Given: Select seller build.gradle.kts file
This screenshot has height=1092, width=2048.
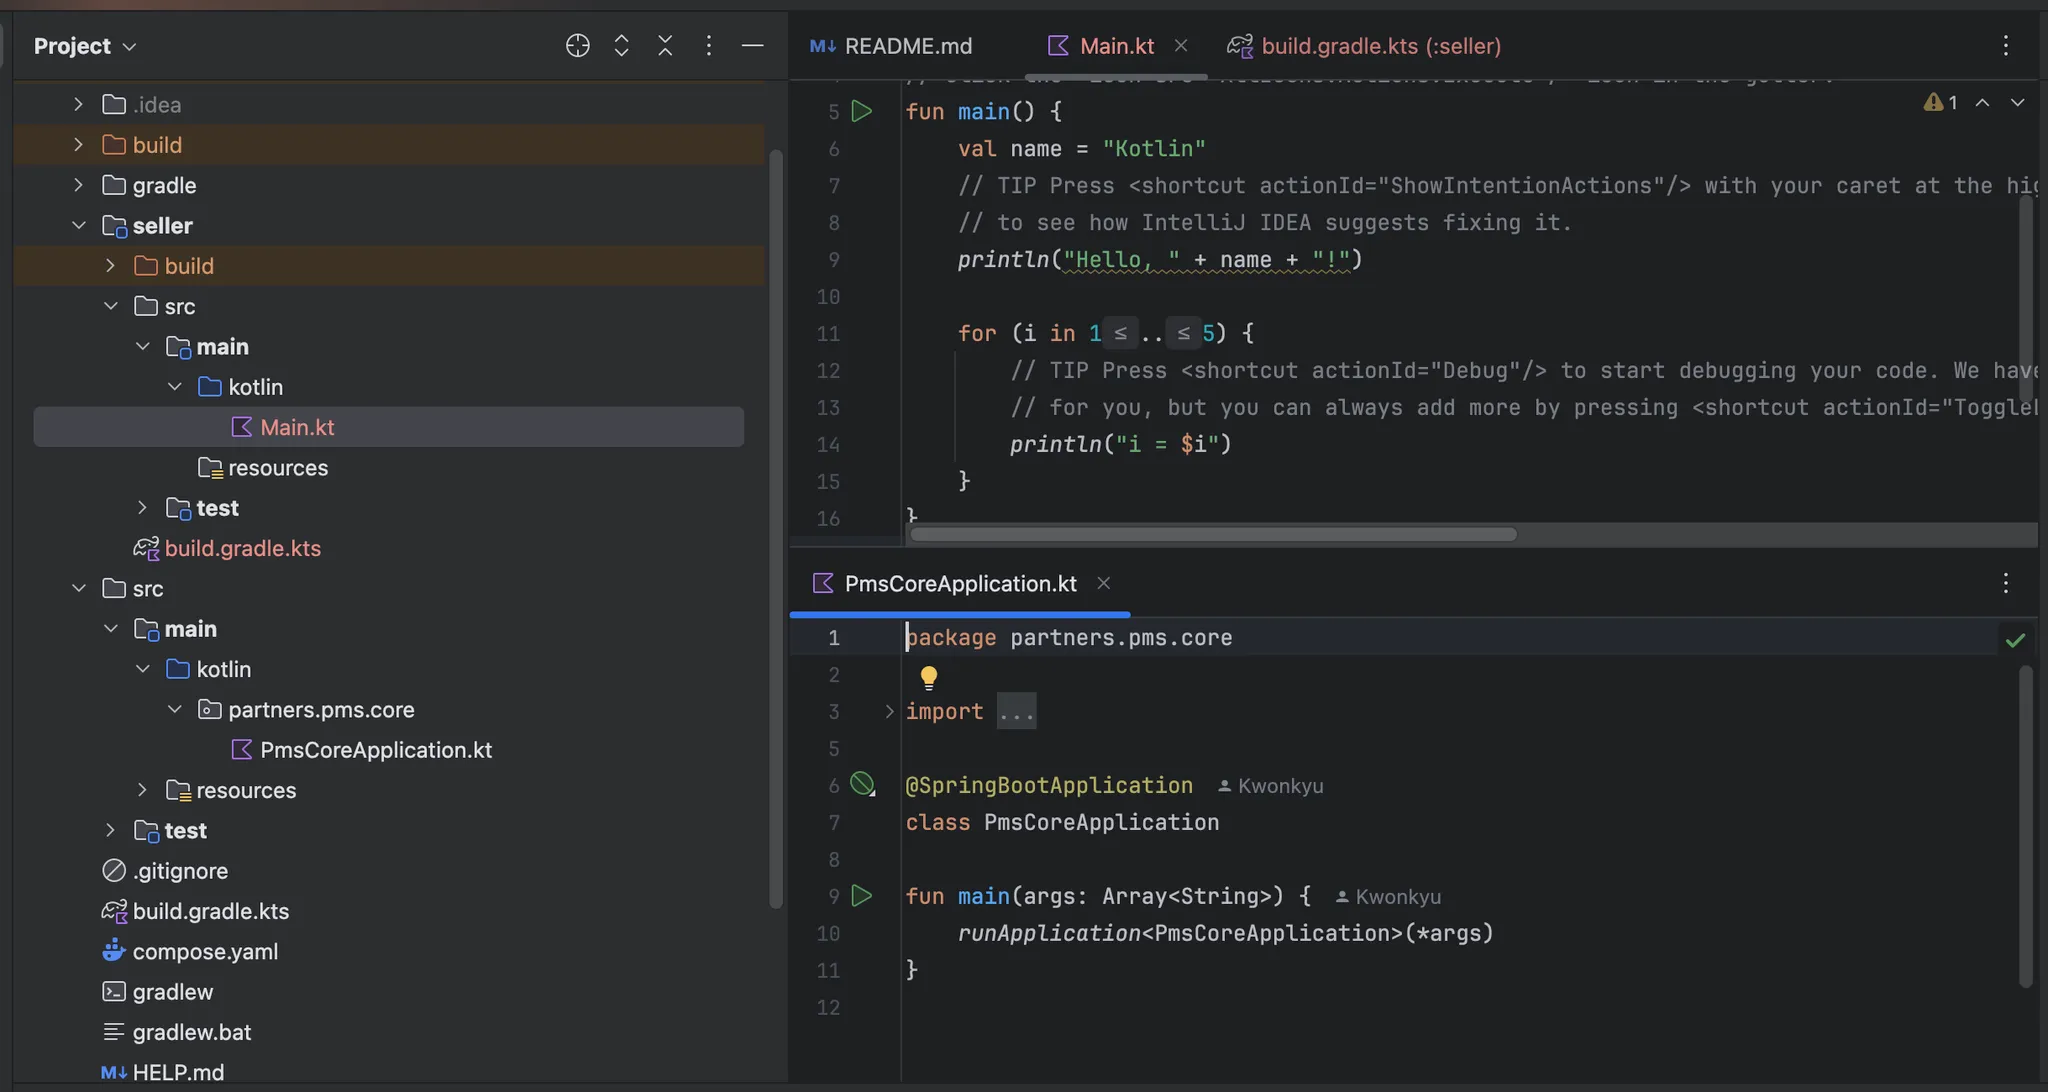Looking at the screenshot, I should [x=242, y=548].
